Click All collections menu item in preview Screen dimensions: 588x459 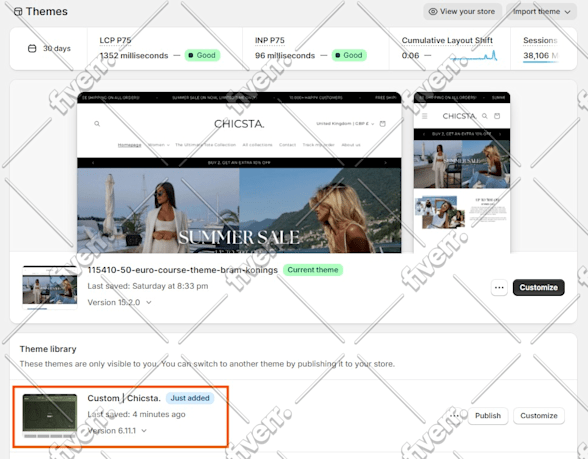[257, 145]
